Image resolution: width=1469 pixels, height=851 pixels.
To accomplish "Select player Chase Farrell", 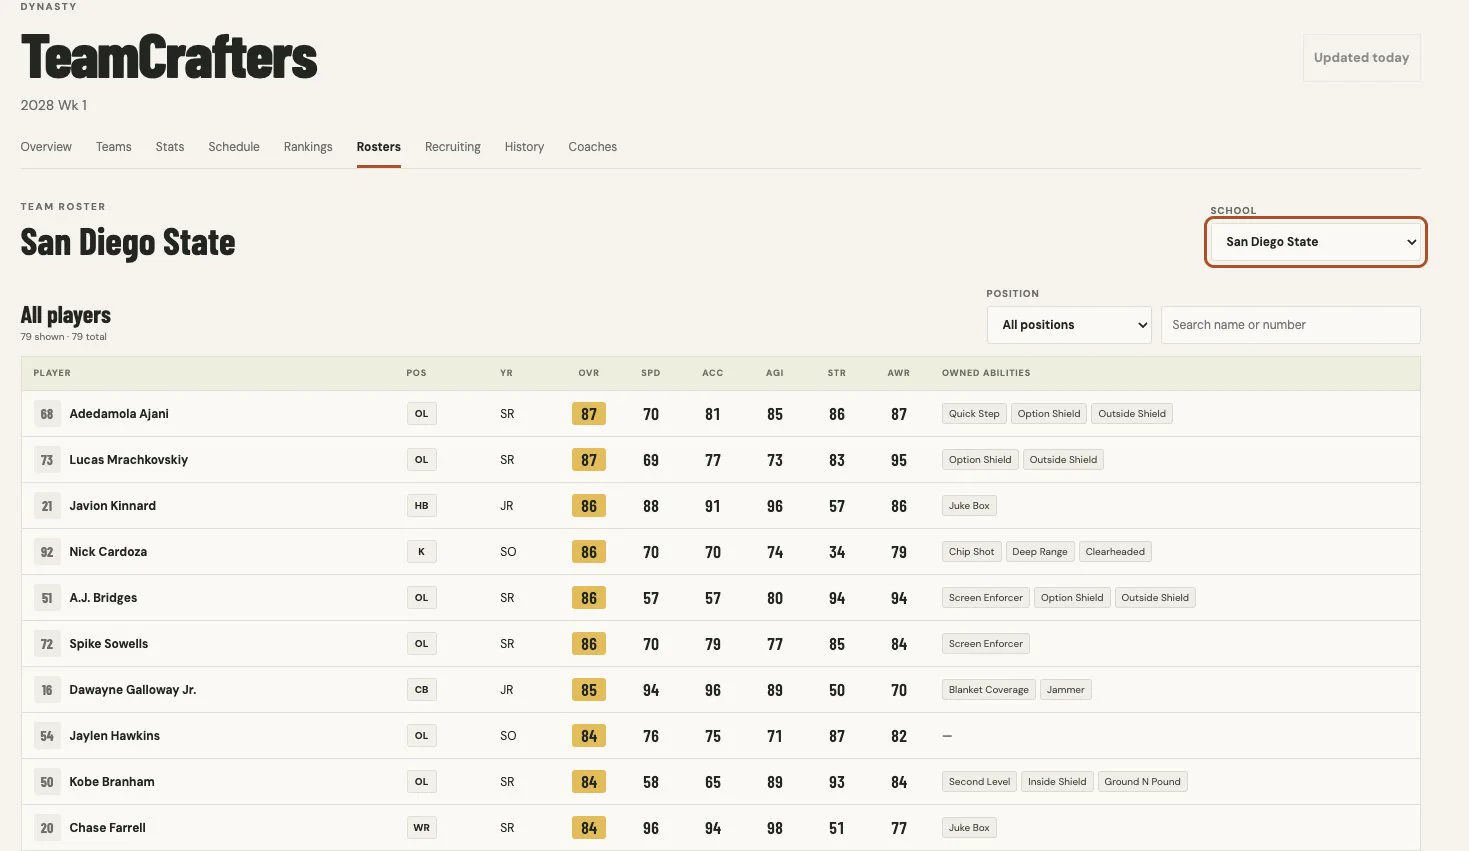I will click(x=108, y=828).
